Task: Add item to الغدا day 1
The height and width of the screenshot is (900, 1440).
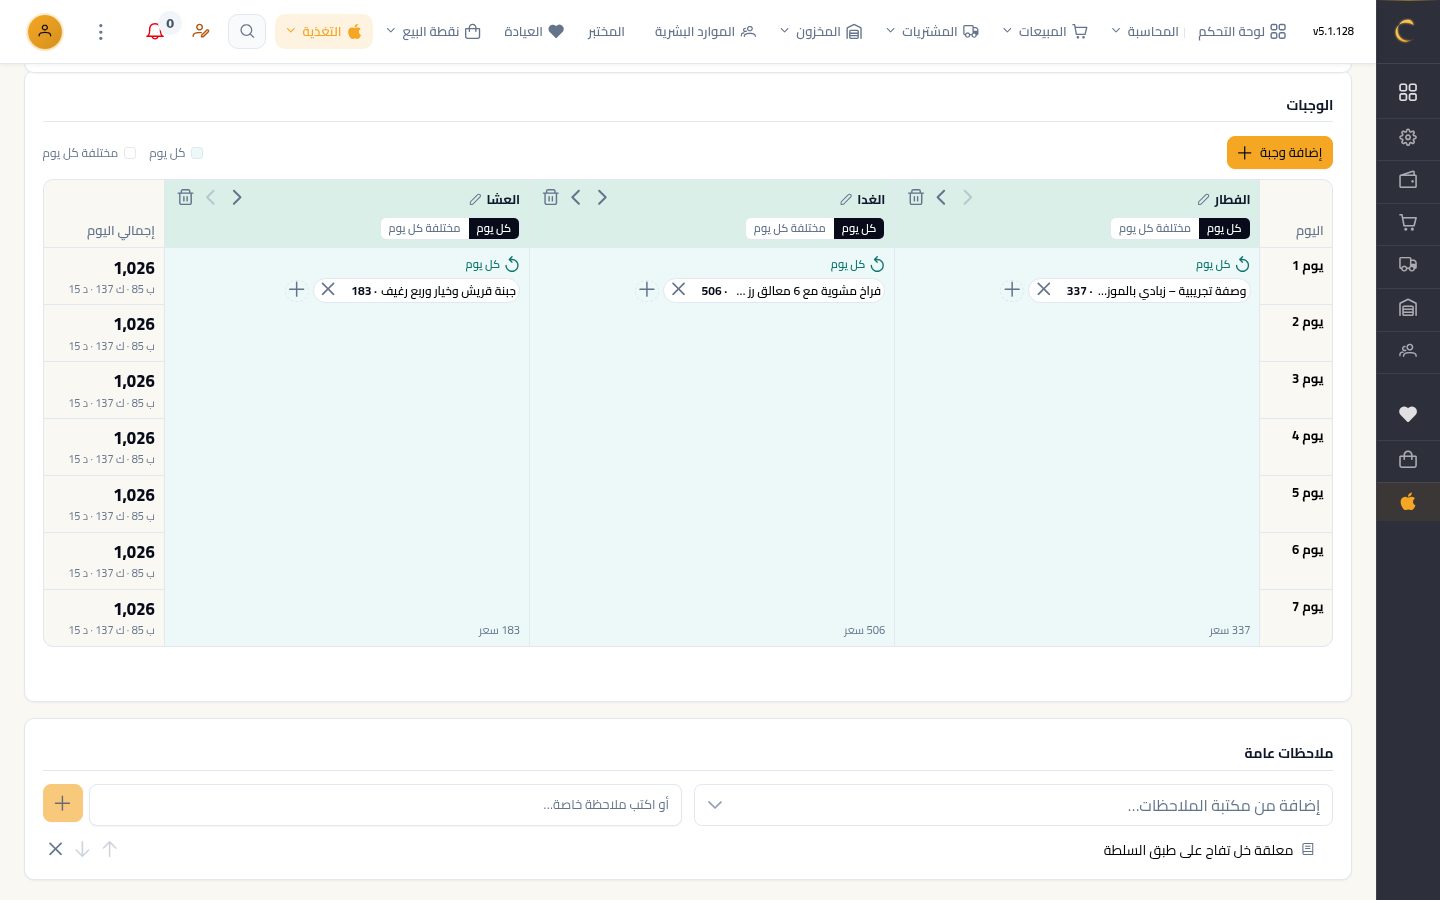Action: click(x=647, y=290)
